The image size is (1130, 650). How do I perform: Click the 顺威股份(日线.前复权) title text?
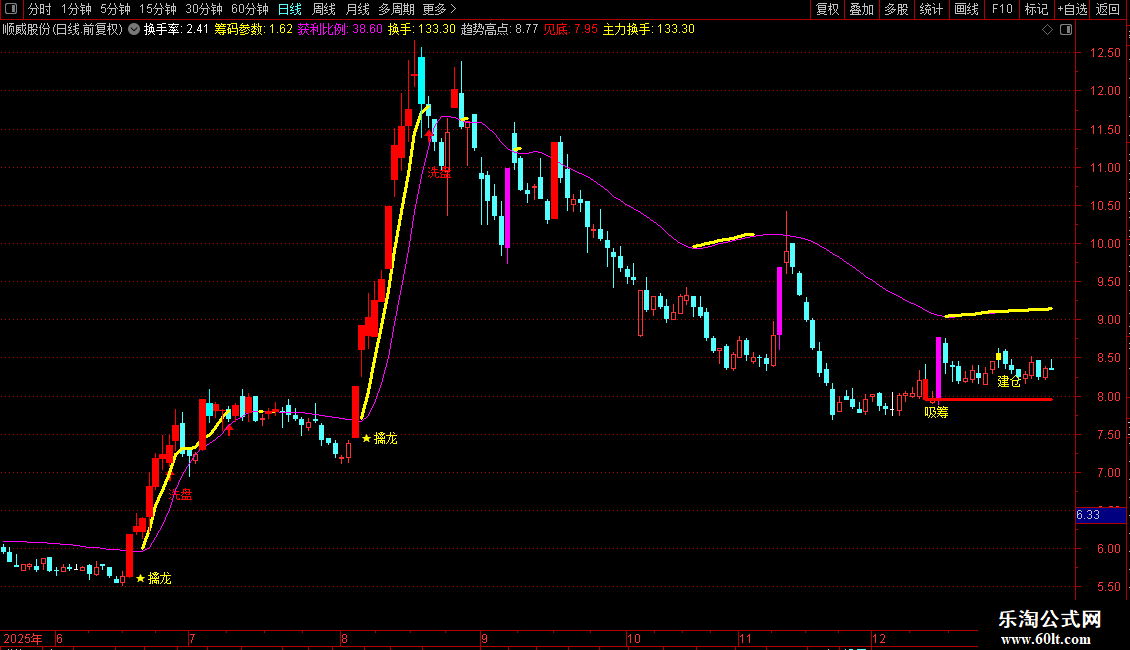[63, 30]
